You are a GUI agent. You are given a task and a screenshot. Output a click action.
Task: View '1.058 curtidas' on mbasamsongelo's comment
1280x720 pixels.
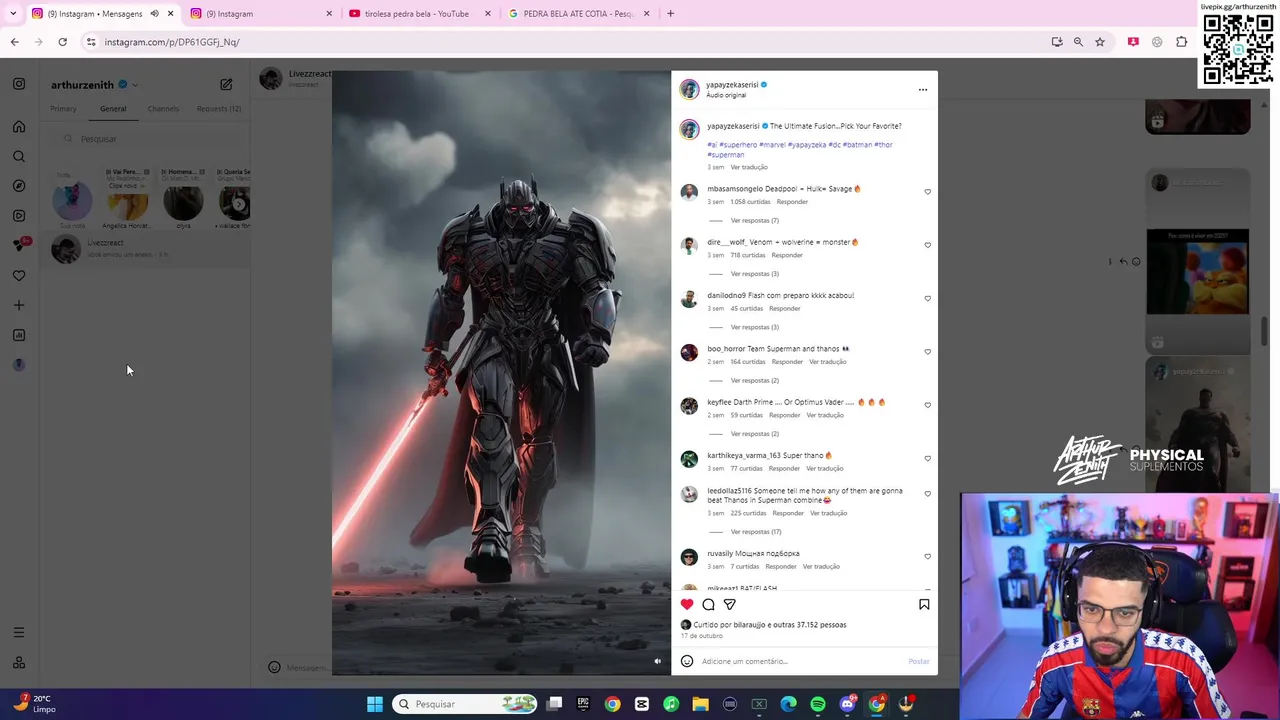pyautogui.click(x=748, y=202)
